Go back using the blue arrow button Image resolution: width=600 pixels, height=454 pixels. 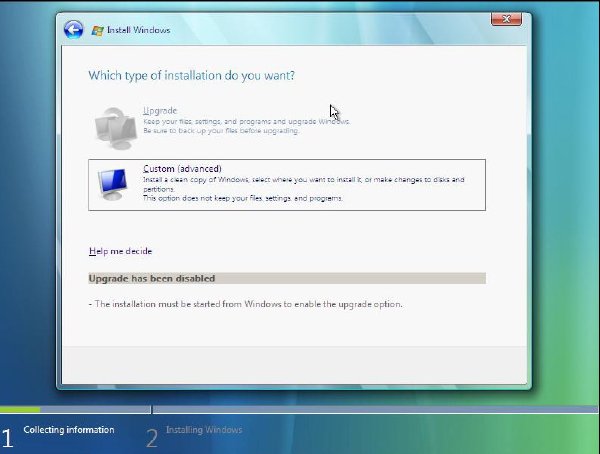point(73,29)
